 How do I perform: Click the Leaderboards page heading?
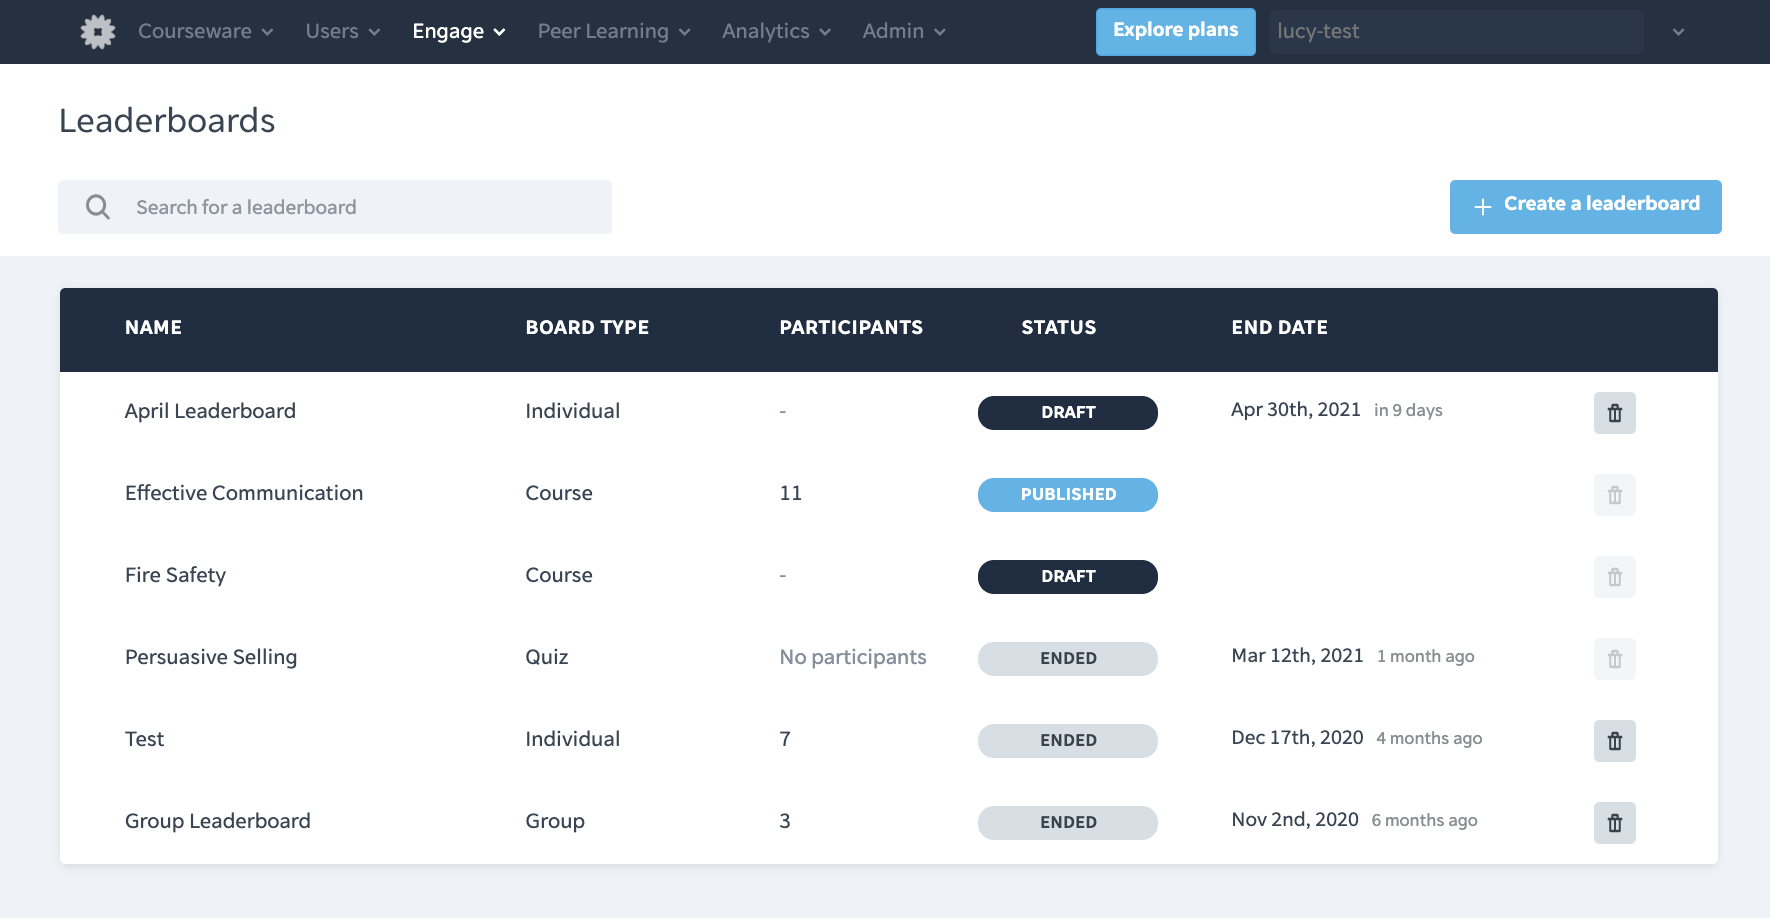[167, 121]
